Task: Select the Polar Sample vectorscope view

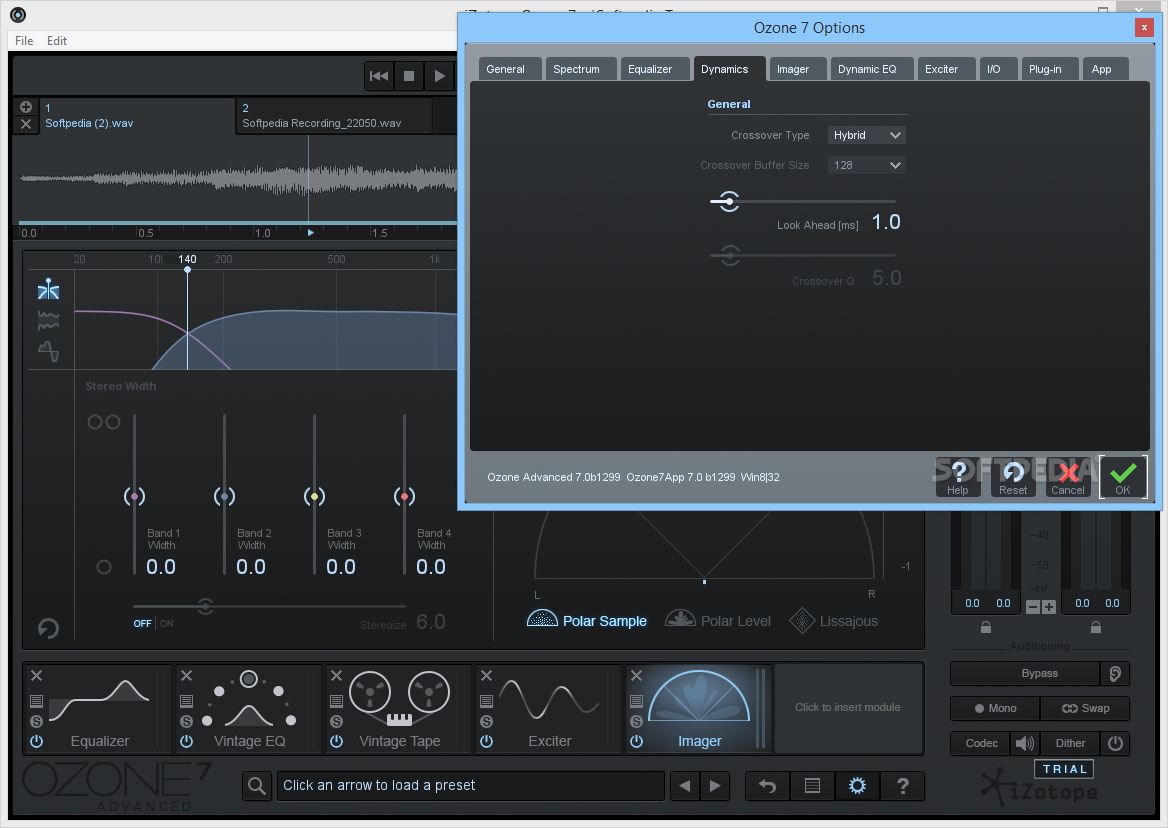Action: pos(587,620)
